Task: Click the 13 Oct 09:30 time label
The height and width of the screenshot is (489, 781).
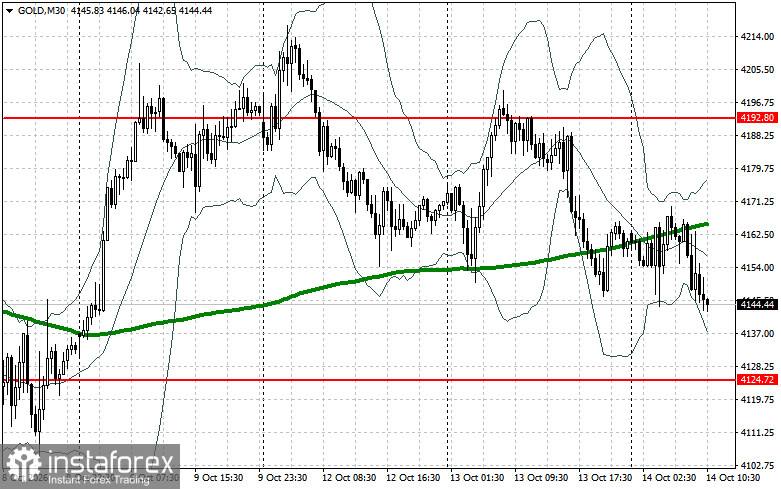Action: click(x=541, y=478)
